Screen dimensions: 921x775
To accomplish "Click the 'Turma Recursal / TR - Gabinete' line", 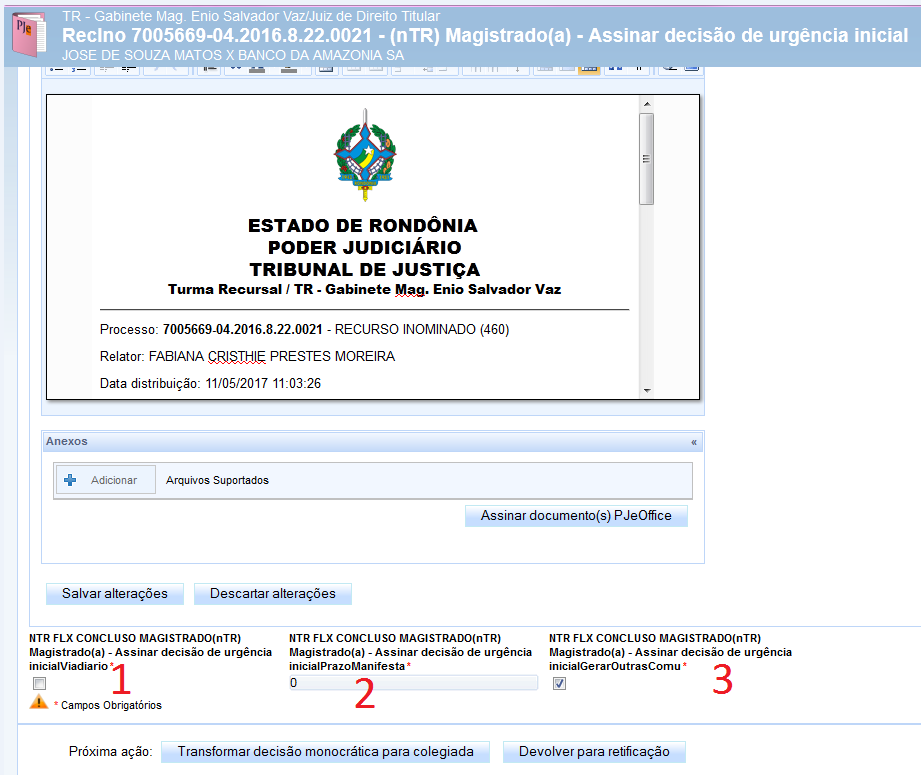I will [x=365, y=290].
